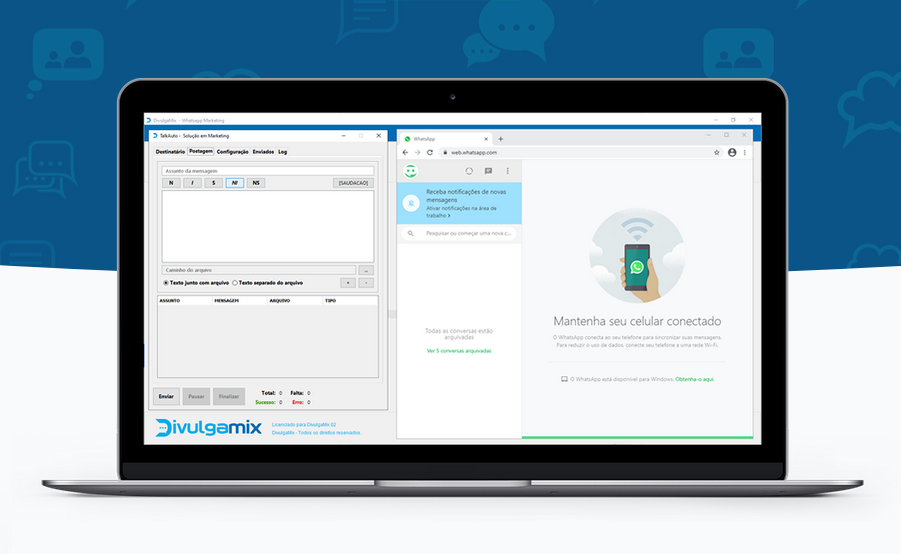Toggle the S strikethrough formatting button

click(x=213, y=183)
